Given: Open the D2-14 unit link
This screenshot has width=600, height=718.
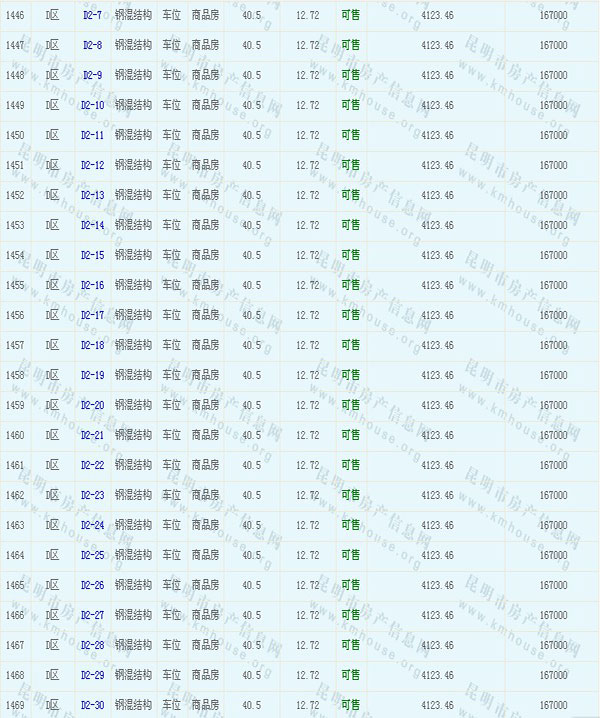Looking at the screenshot, I should pos(92,226).
